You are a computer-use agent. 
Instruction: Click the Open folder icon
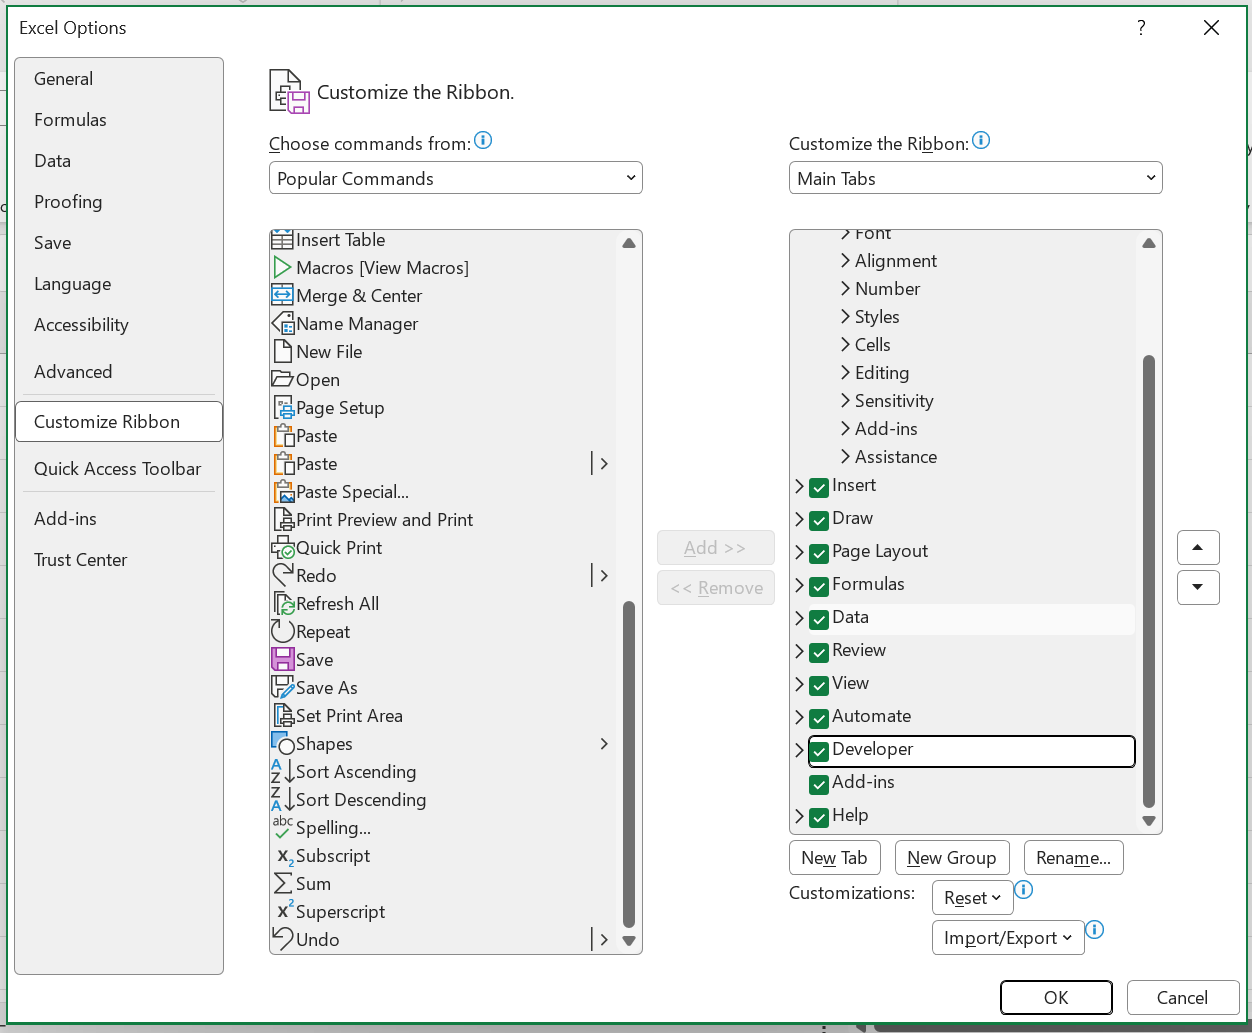(x=282, y=380)
